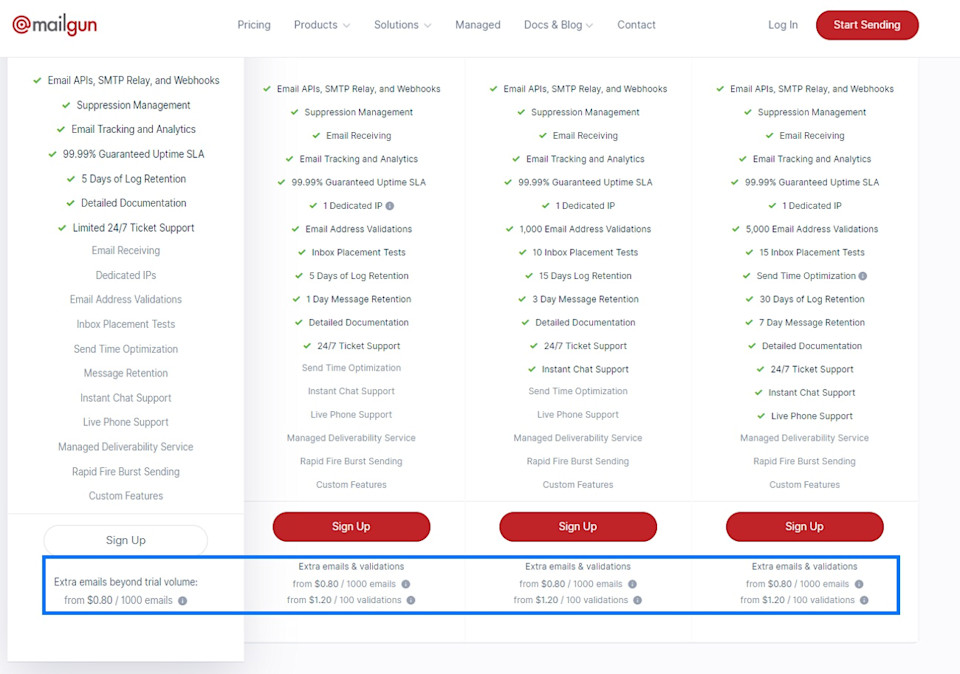Click the greyed-out Dedicated IPs text
This screenshot has width=960, height=674.
click(x=126, y=275)
